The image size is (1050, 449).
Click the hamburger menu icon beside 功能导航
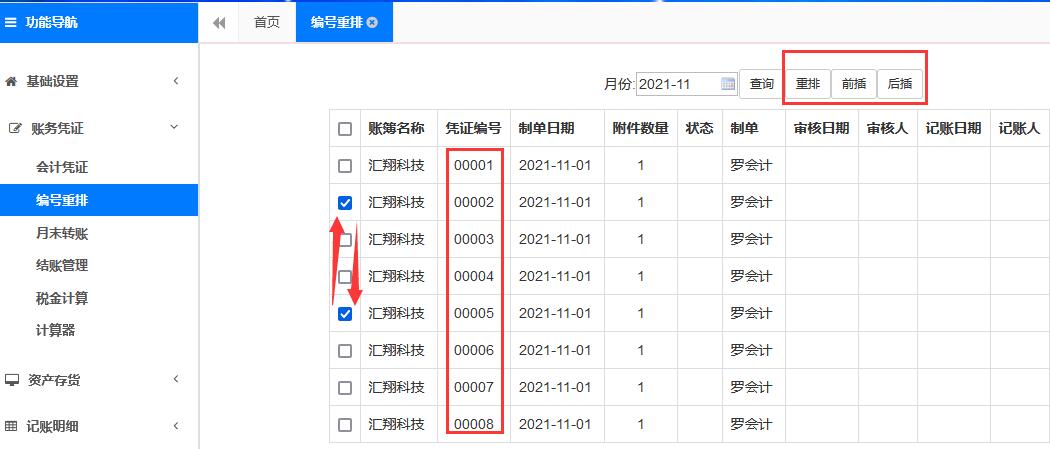[x=11, y=22]
